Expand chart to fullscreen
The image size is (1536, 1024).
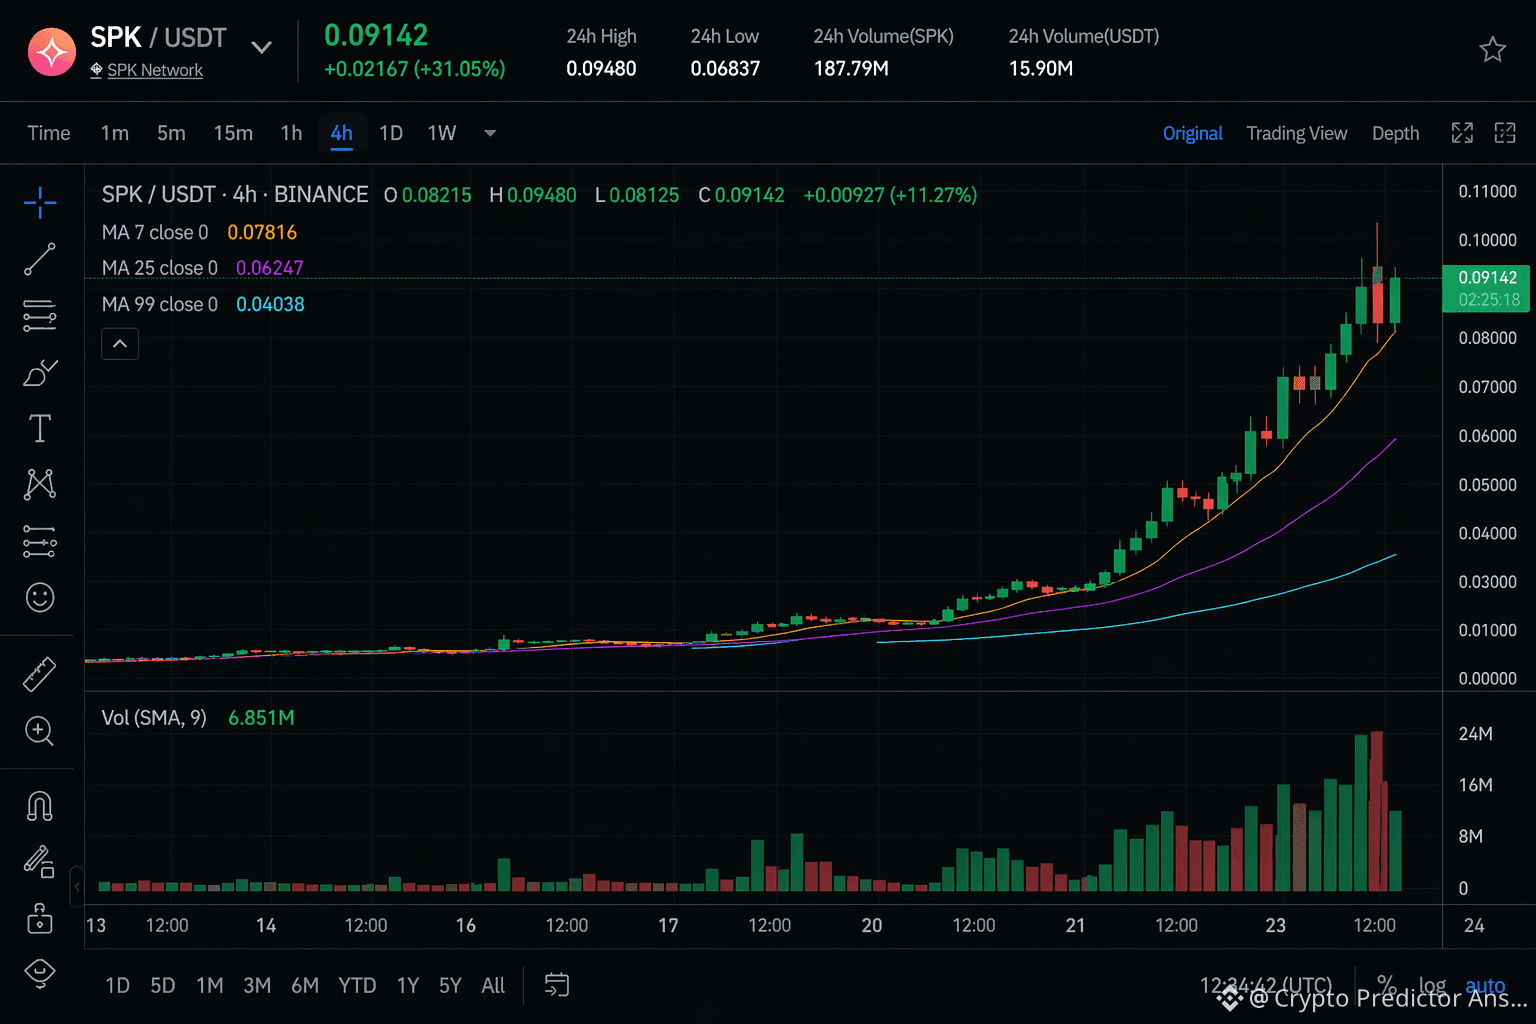click(x=1462, y=133)
